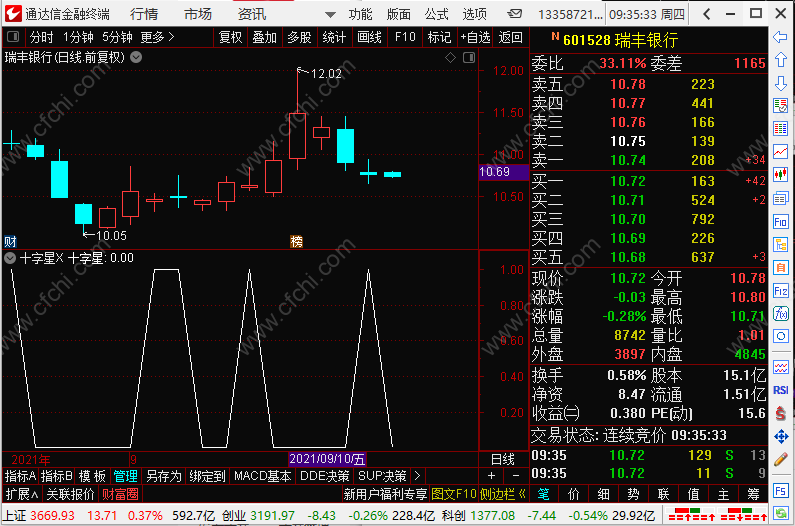Click the red 通达信 logo icon
Viewport: 795px width, 526px height.
pyautogui.click(x=13, y=14)
